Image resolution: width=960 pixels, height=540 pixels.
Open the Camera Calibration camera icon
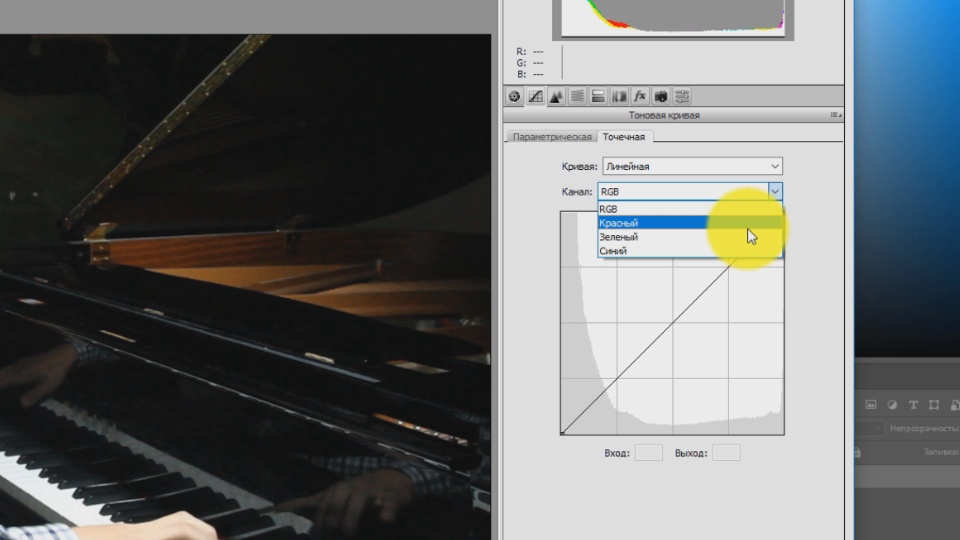pyautogui.click(x=661, y=96)
